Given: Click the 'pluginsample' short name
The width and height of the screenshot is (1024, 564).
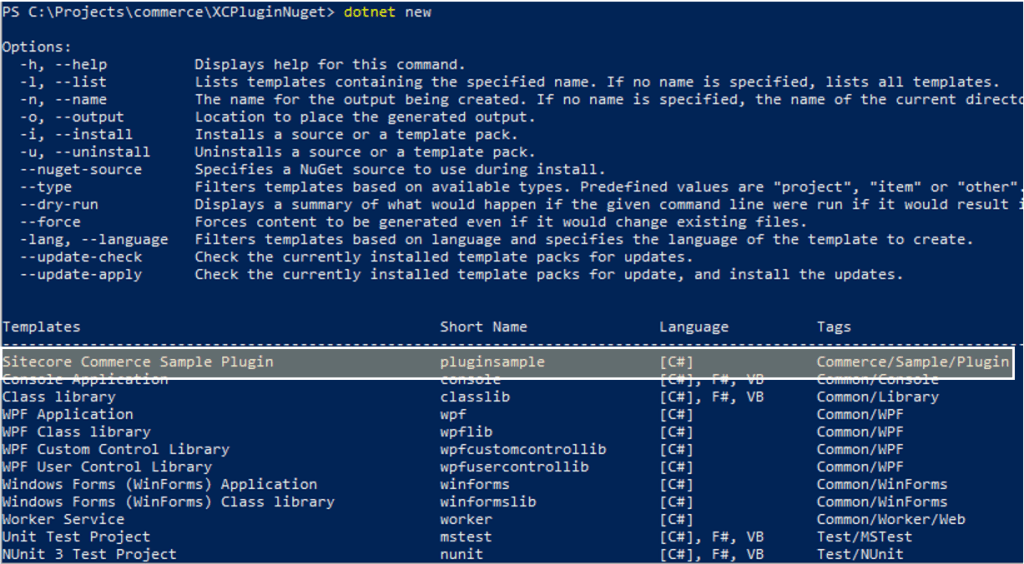Looking at the screenshot, I should pyautogui.click(x=492, y=362).
